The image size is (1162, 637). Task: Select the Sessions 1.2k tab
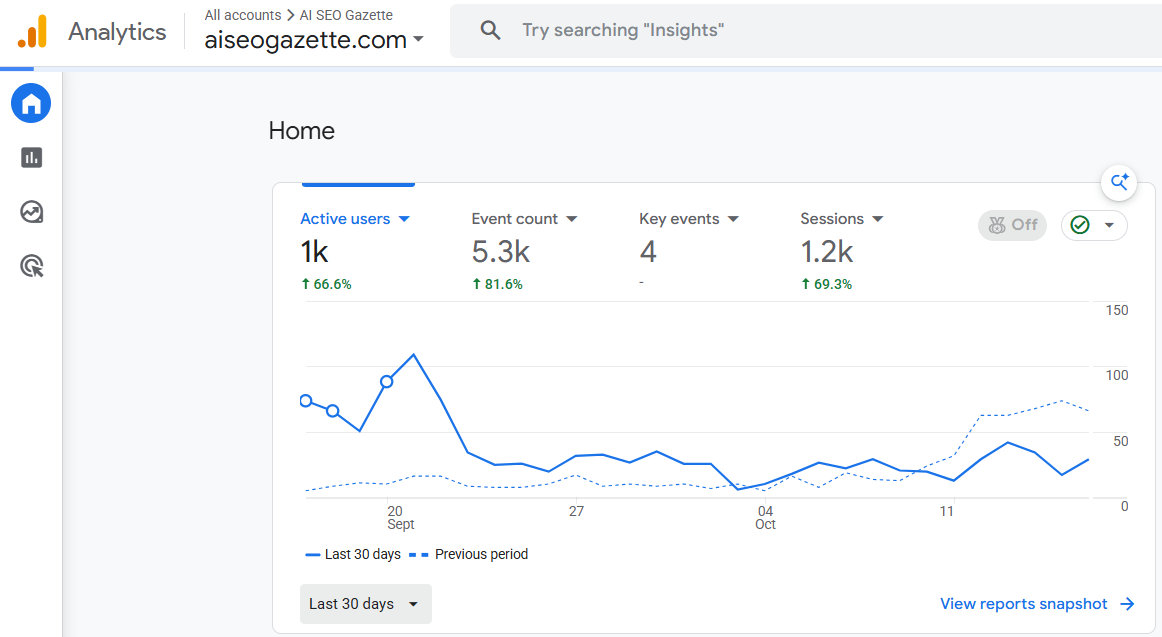click(842, 250)
